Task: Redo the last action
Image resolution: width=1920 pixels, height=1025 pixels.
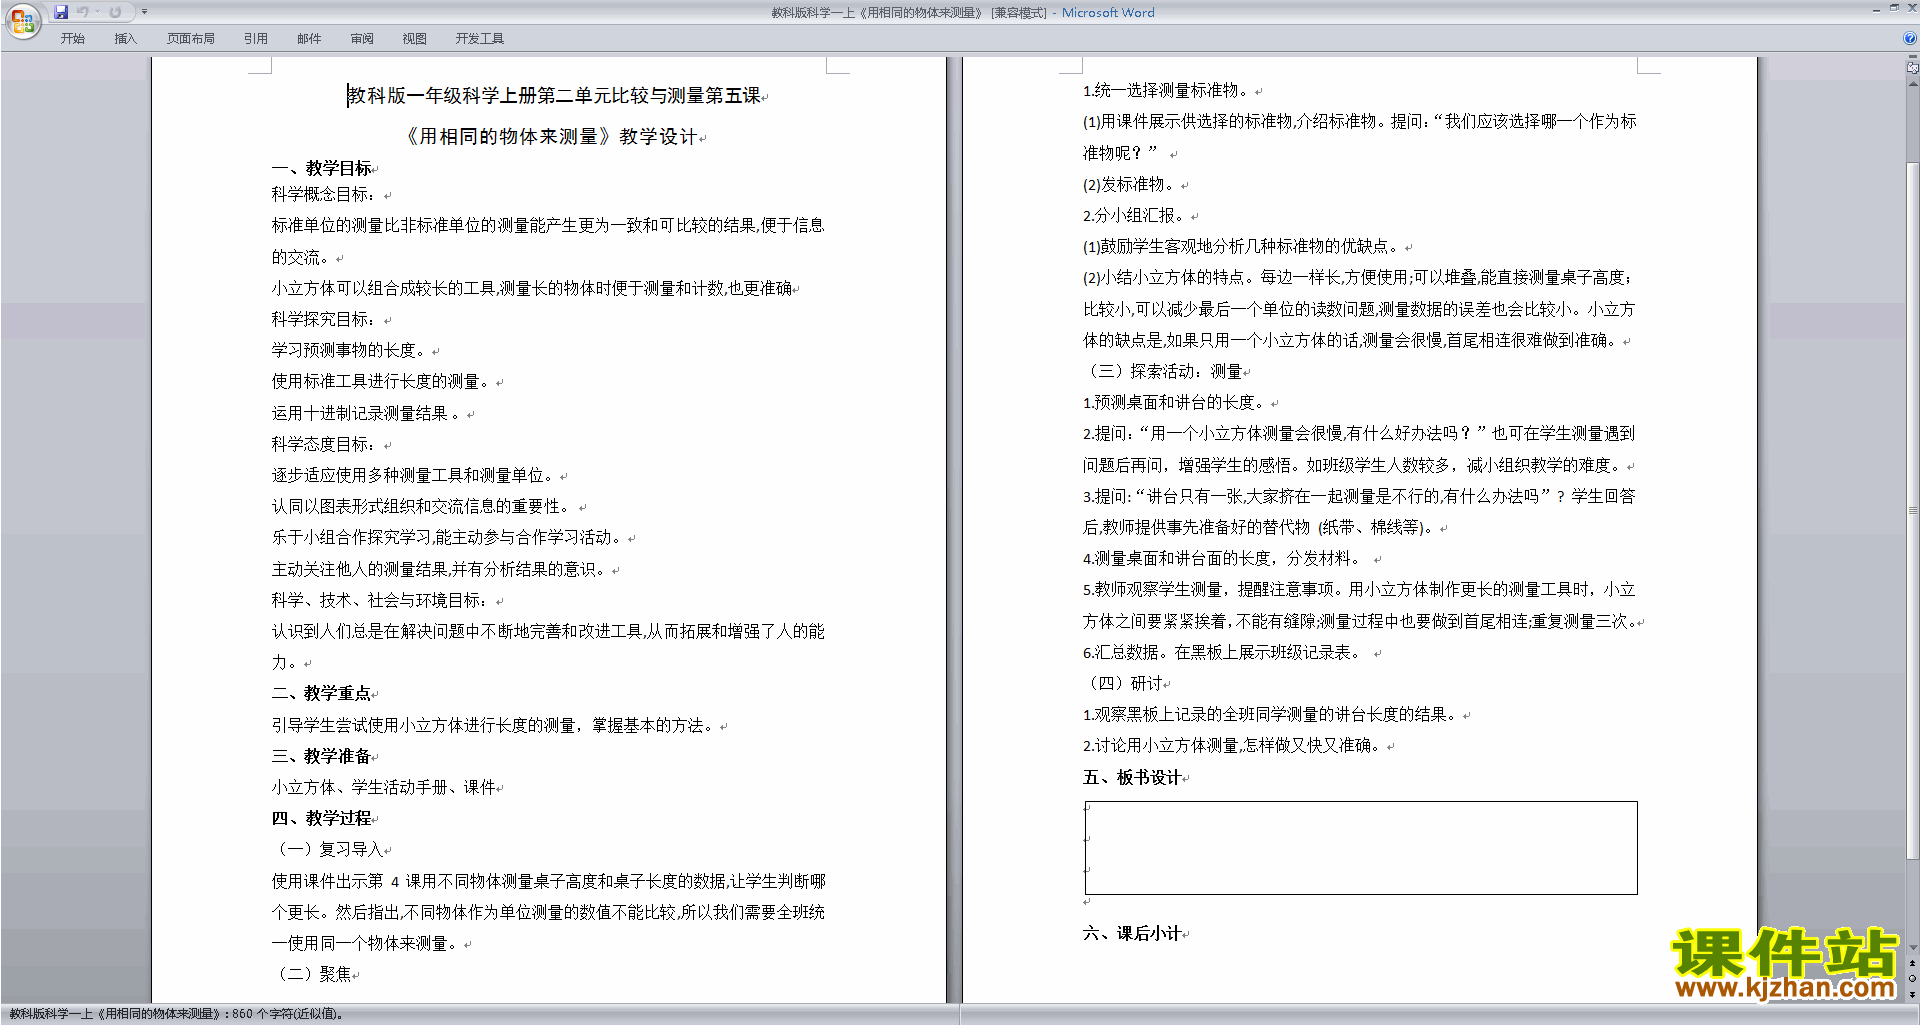Action: point(115,12)
